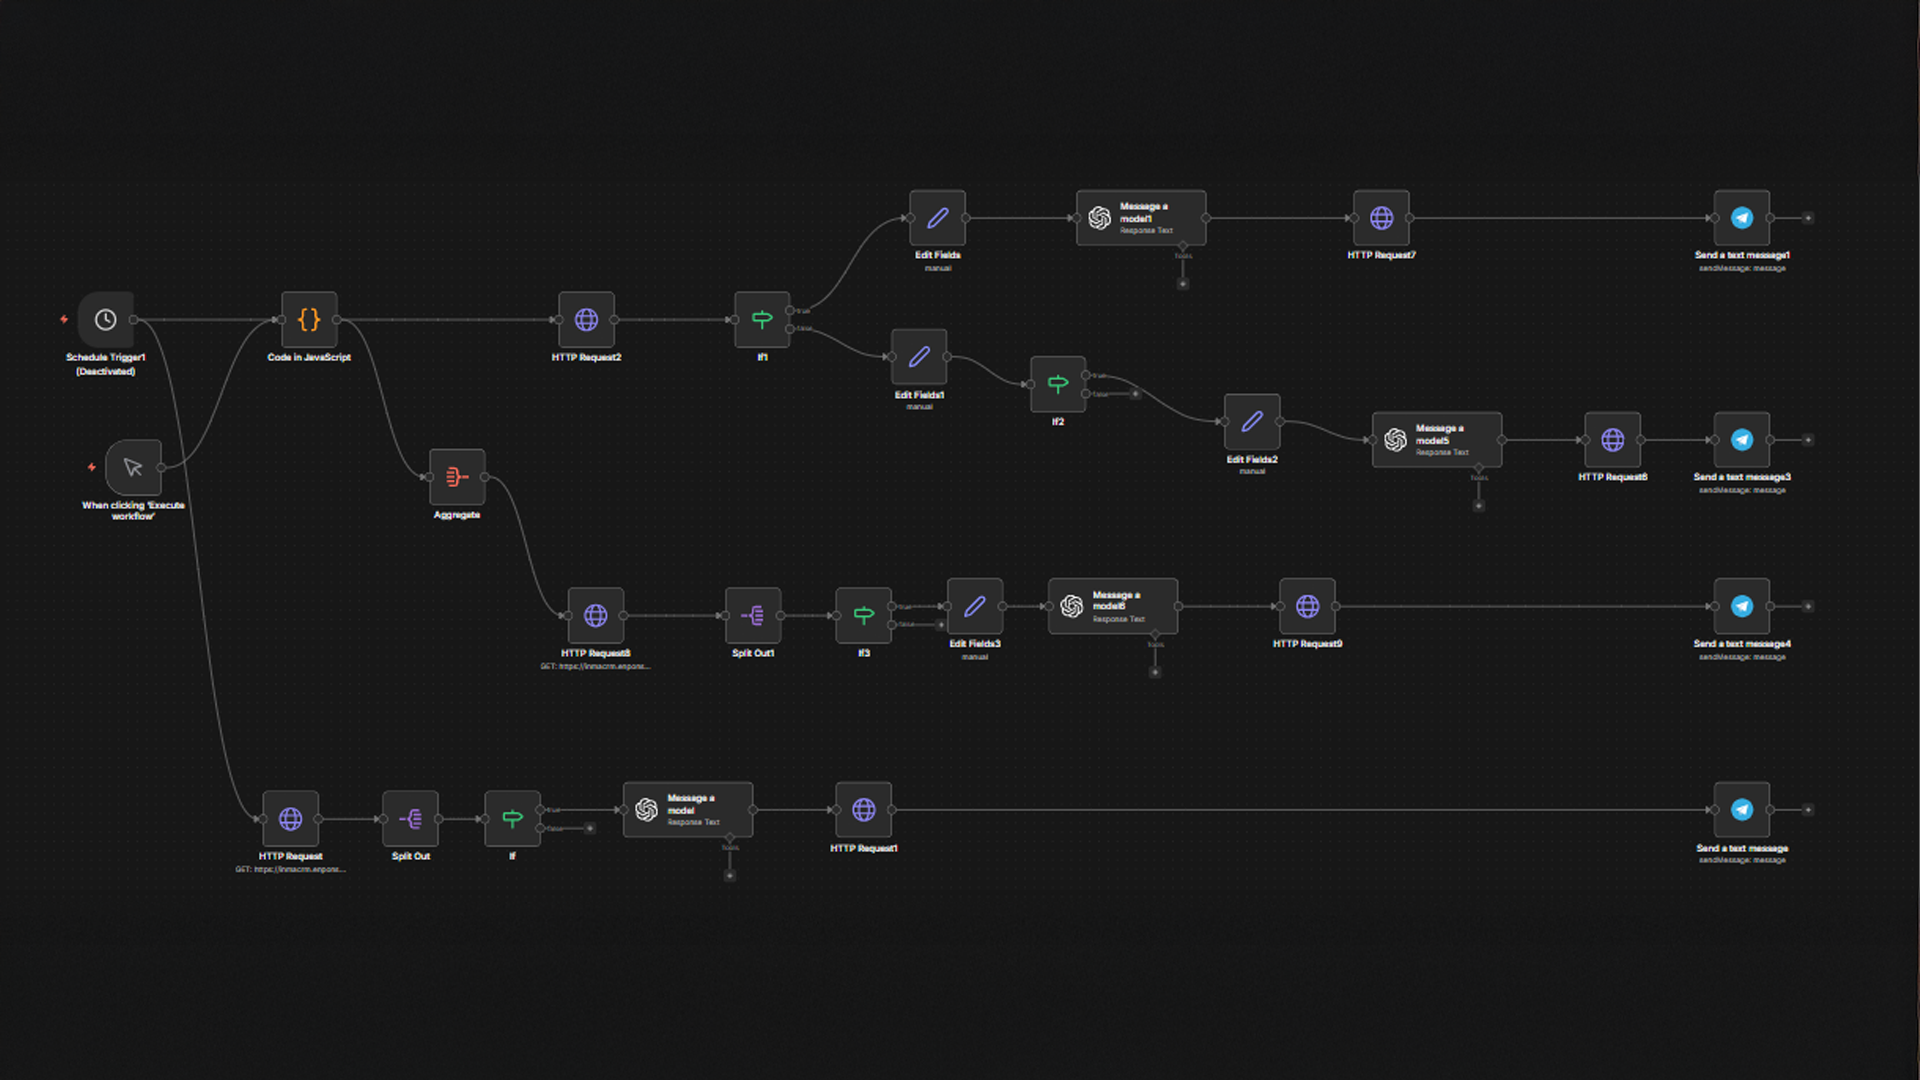Click the false-output plus on If2 node
Image resolution: width=1920 pixels, height=1080 pixels.
[x=1135, y=394]
